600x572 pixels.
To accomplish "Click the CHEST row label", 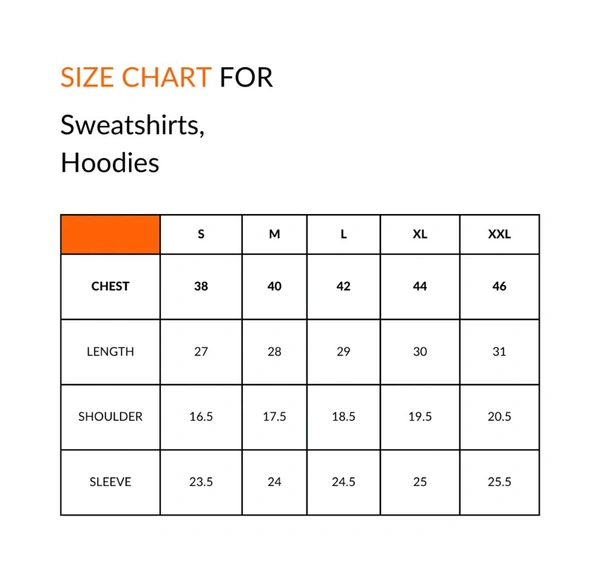I will (110, 286).
